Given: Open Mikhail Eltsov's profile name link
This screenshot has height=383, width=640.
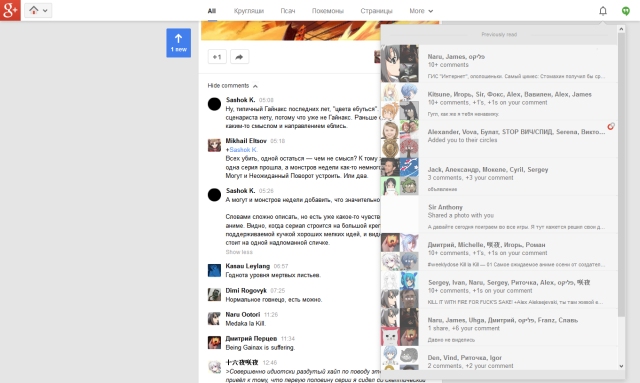Looking at the screenshot, I should (x=246, y=141).
